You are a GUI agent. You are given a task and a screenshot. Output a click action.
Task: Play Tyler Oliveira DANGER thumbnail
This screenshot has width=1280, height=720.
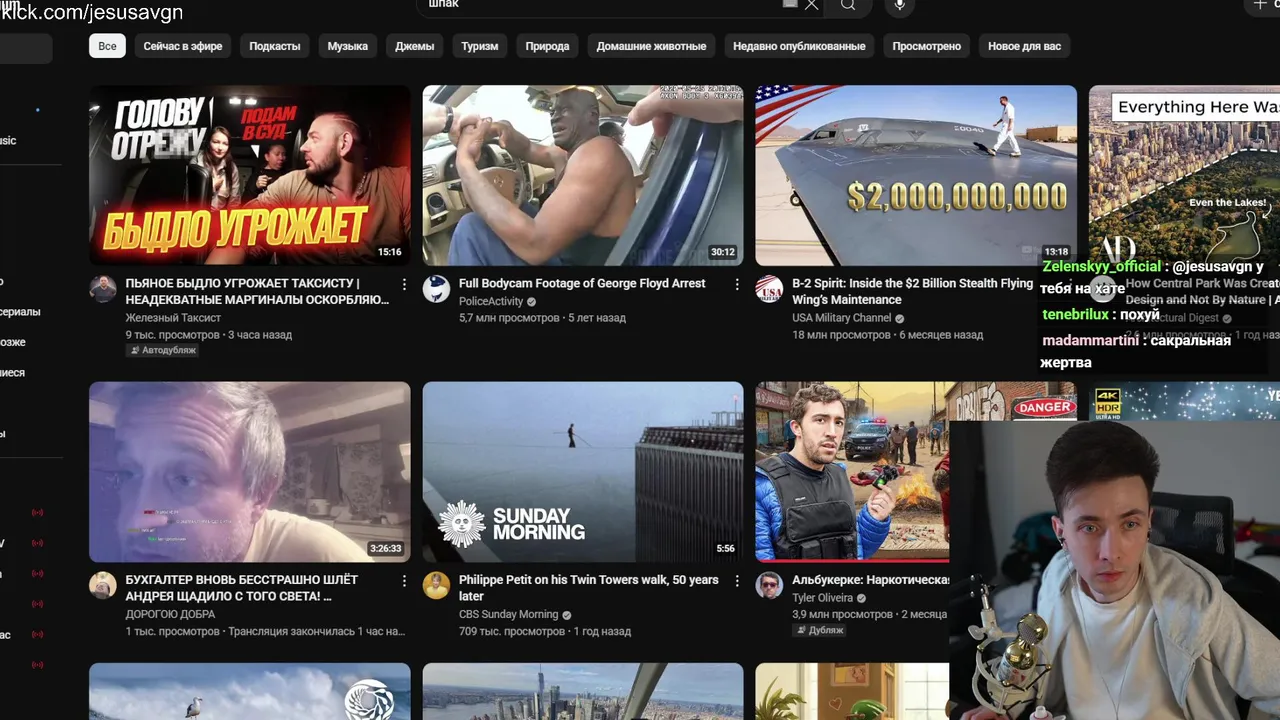pos(852,472)
